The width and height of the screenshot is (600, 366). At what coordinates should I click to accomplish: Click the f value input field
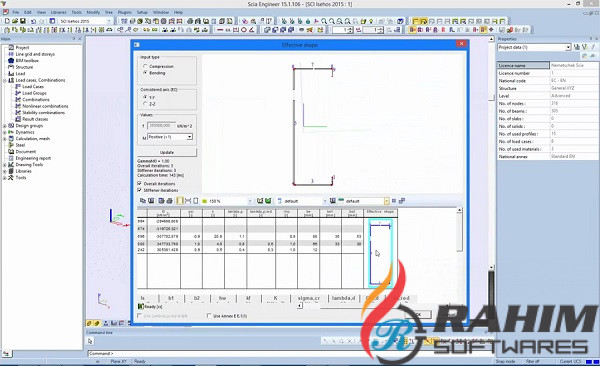tap(161, 126)
